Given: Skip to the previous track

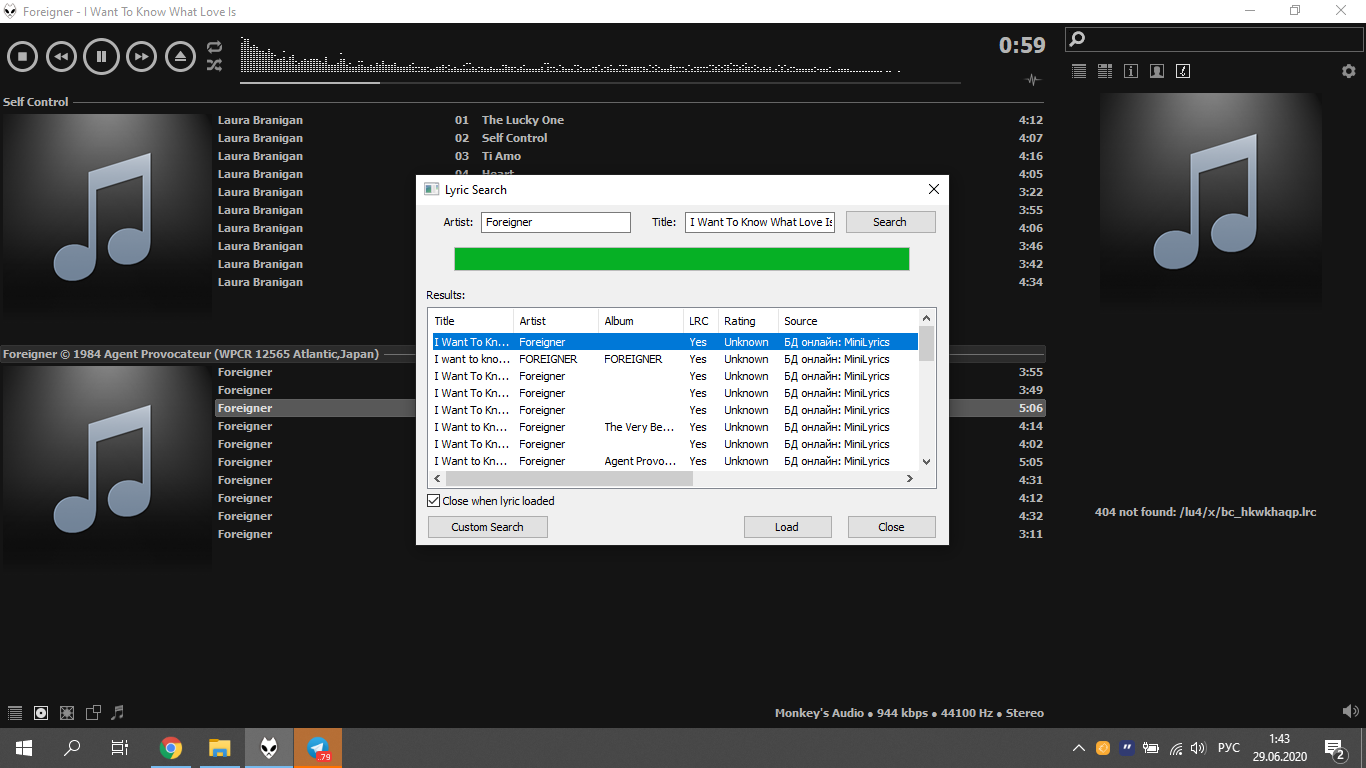Looking at the screenshot, I should click(61, 56).
